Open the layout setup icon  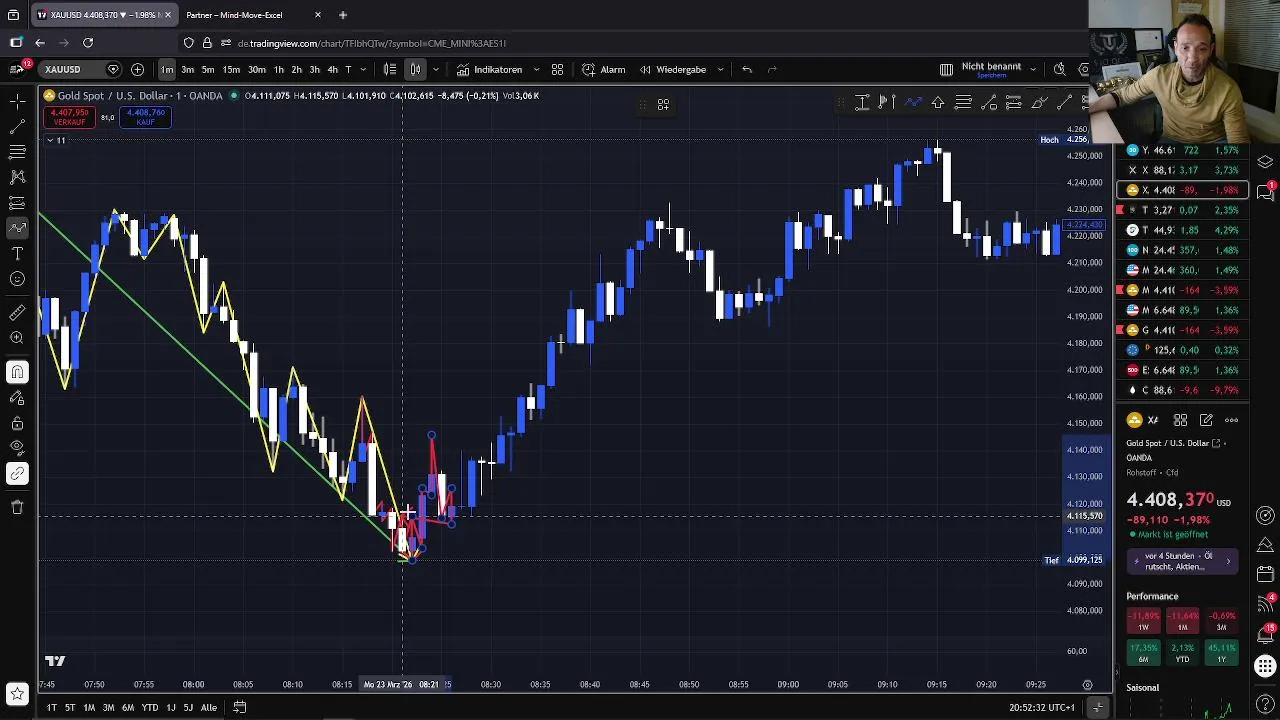coord(946,69)
